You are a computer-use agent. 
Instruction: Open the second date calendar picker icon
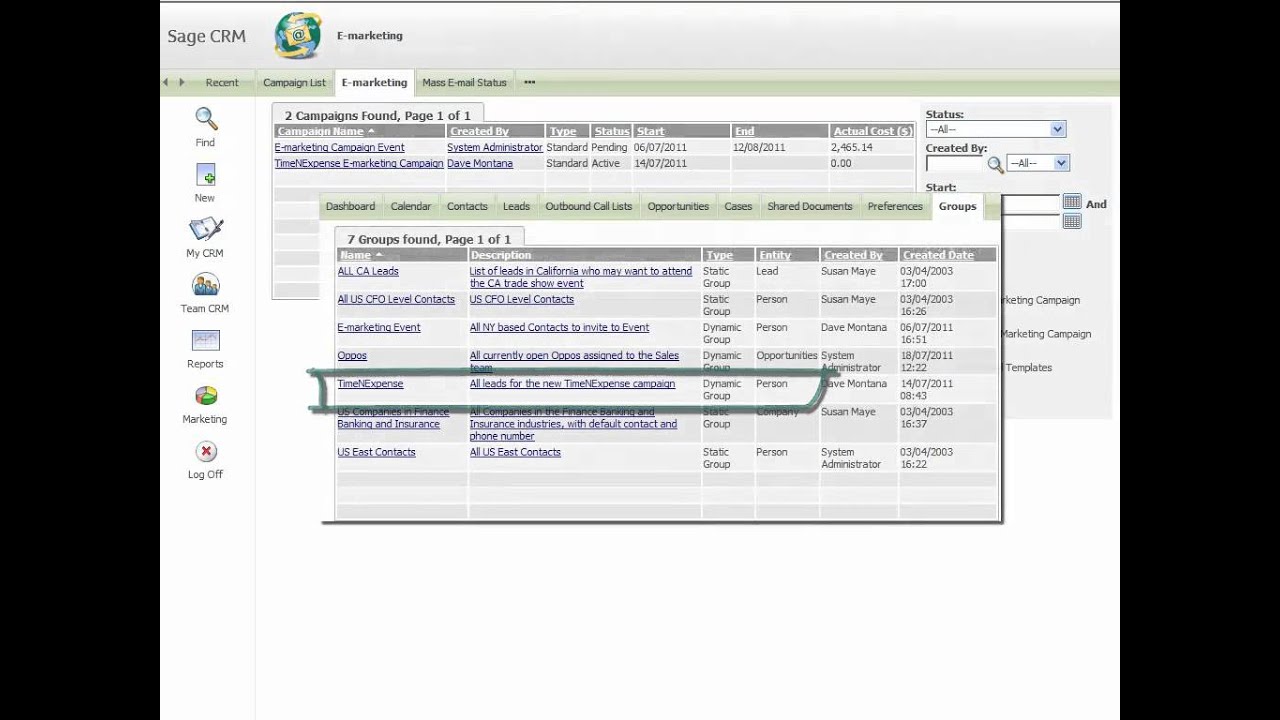tap(1072, 221)
